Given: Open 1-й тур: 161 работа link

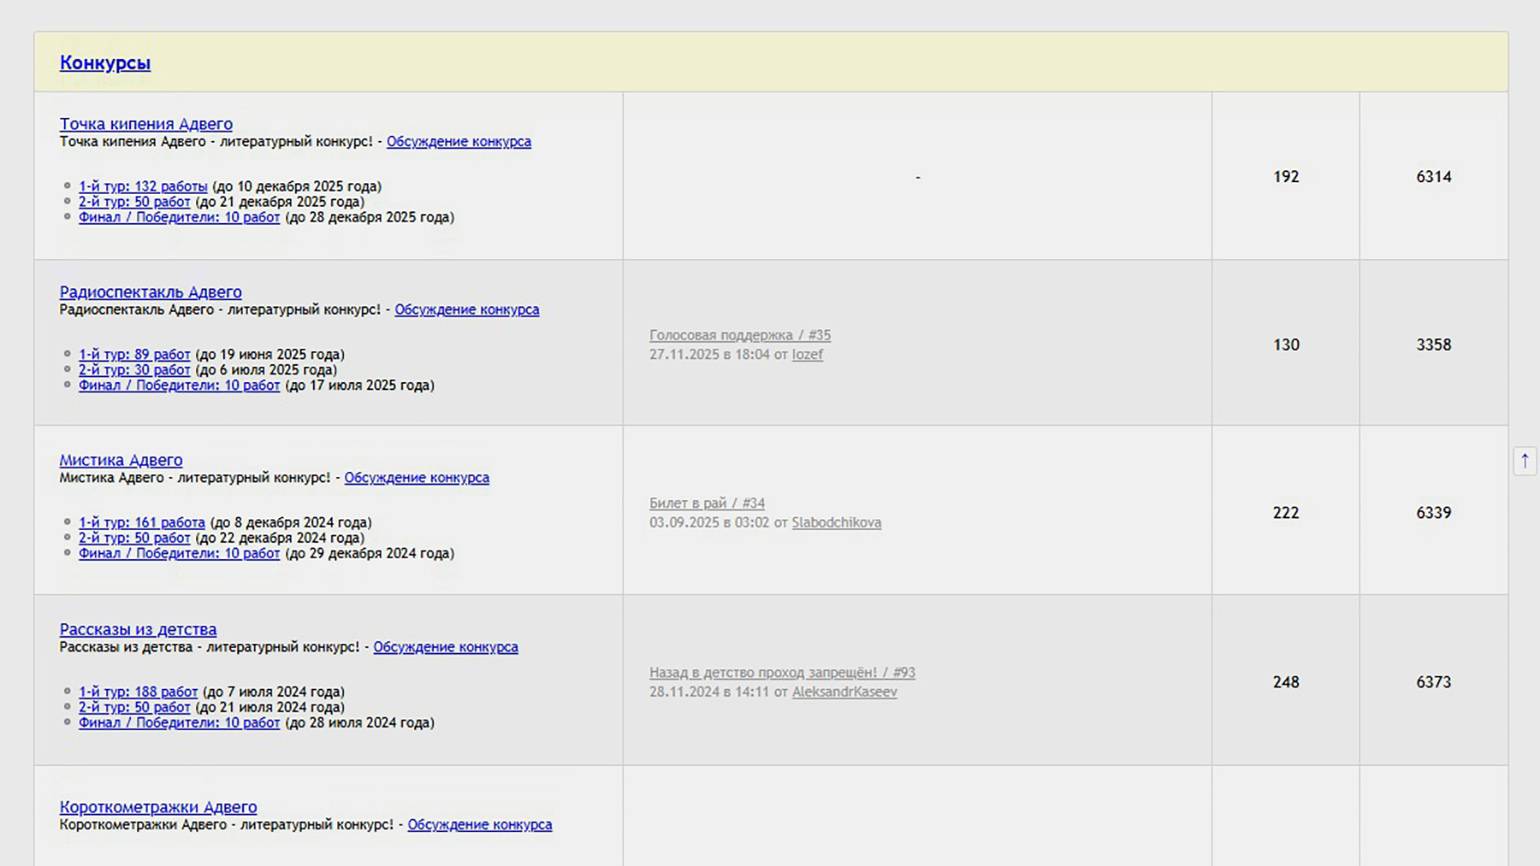Looking at the screenshot, I should pyautogui.click(x=141, y=522).
